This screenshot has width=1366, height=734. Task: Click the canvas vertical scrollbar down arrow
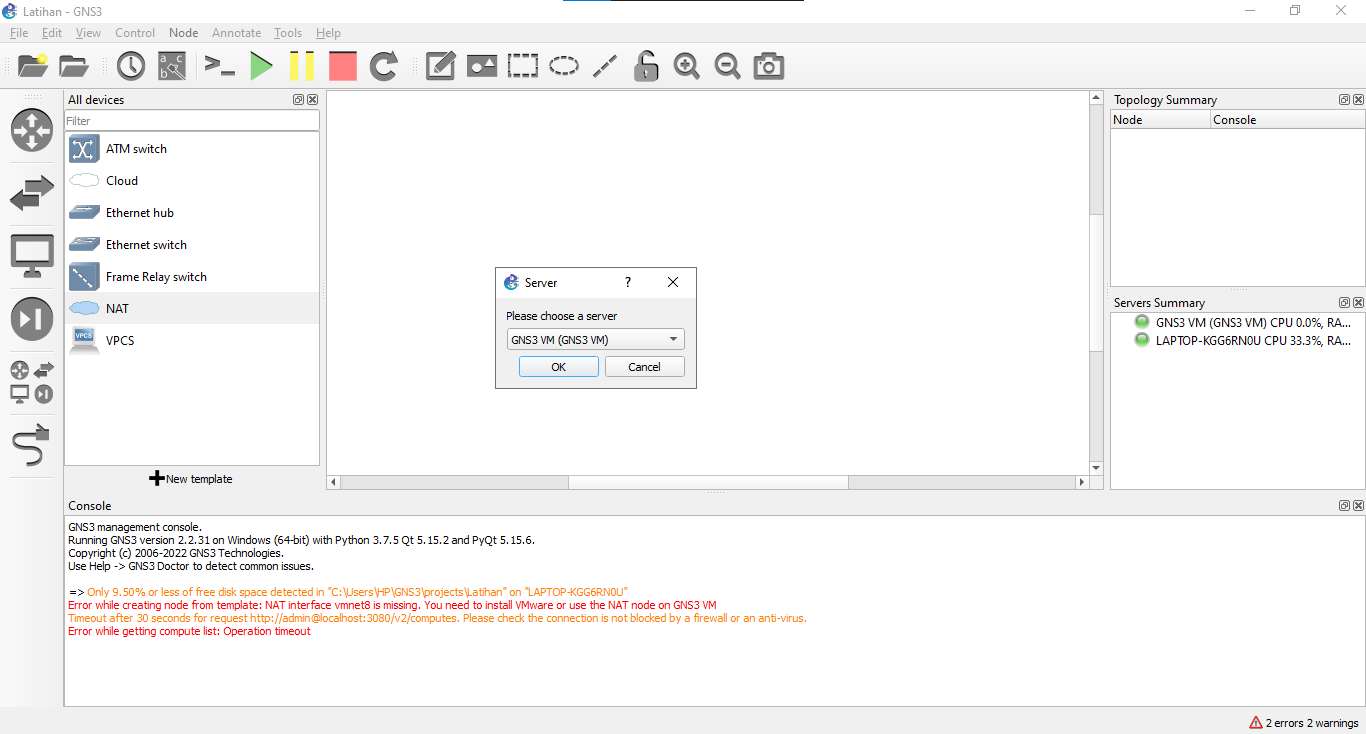pos(1096,468)
